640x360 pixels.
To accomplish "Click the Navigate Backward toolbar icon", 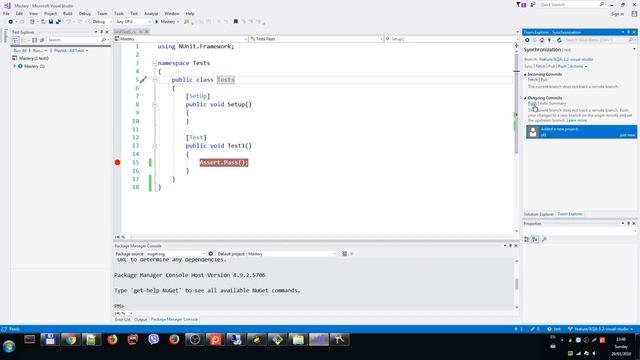I will tap(11, 22).
